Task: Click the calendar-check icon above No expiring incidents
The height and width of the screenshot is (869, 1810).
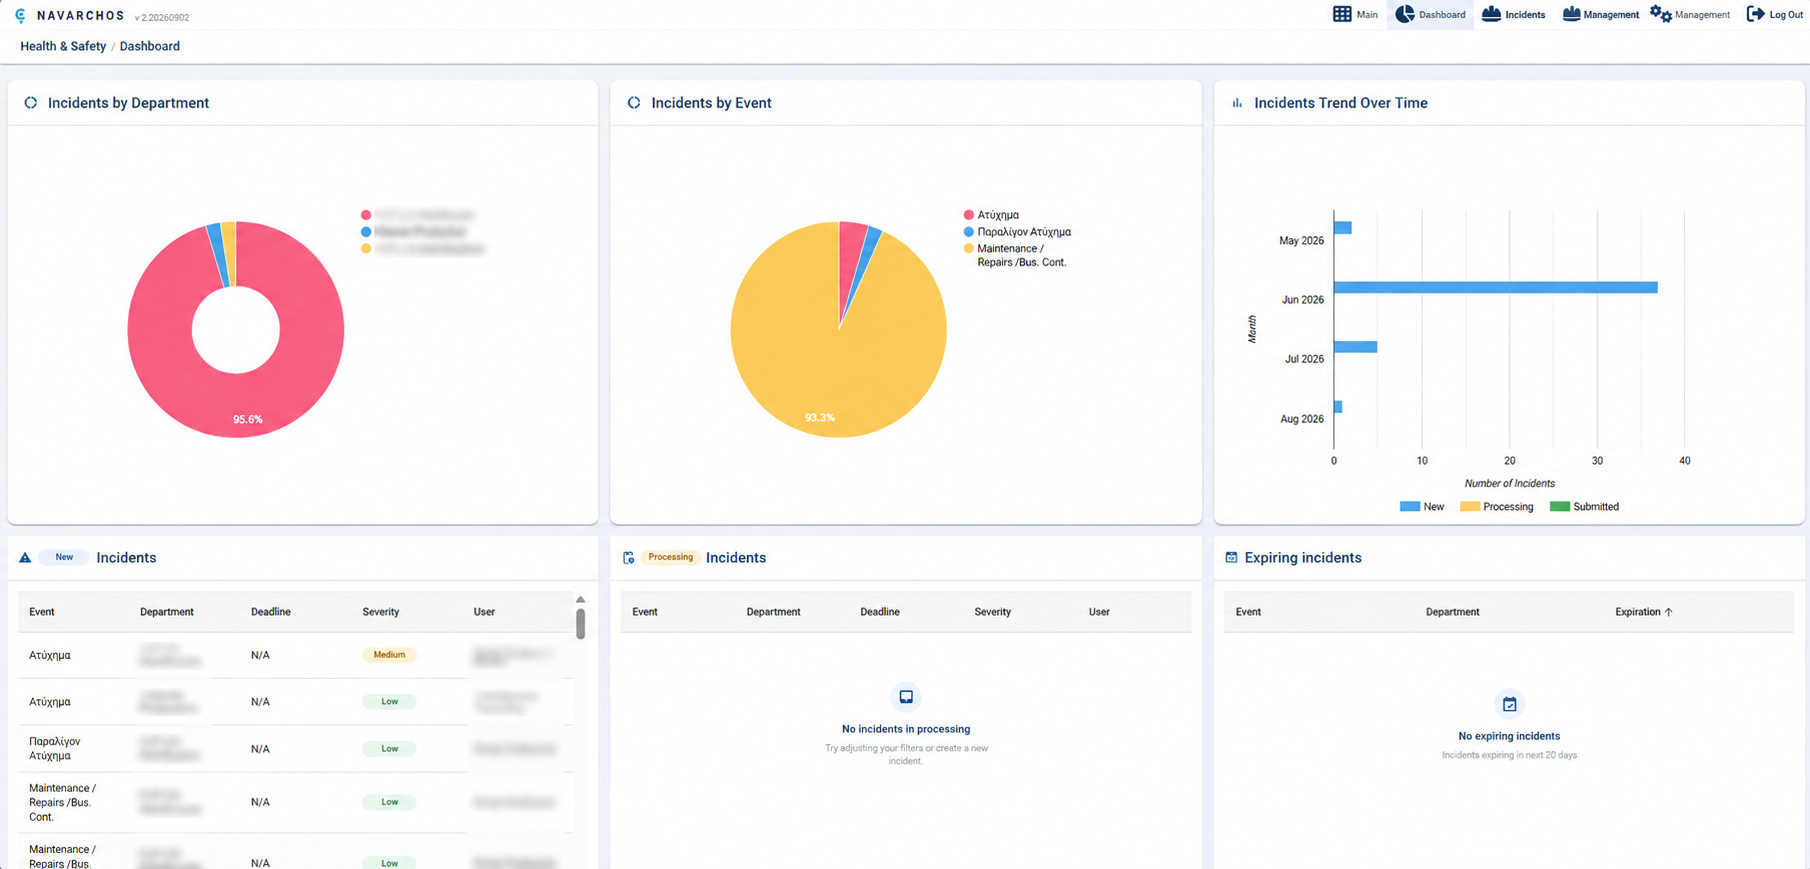Action: tap(1509, 704)
